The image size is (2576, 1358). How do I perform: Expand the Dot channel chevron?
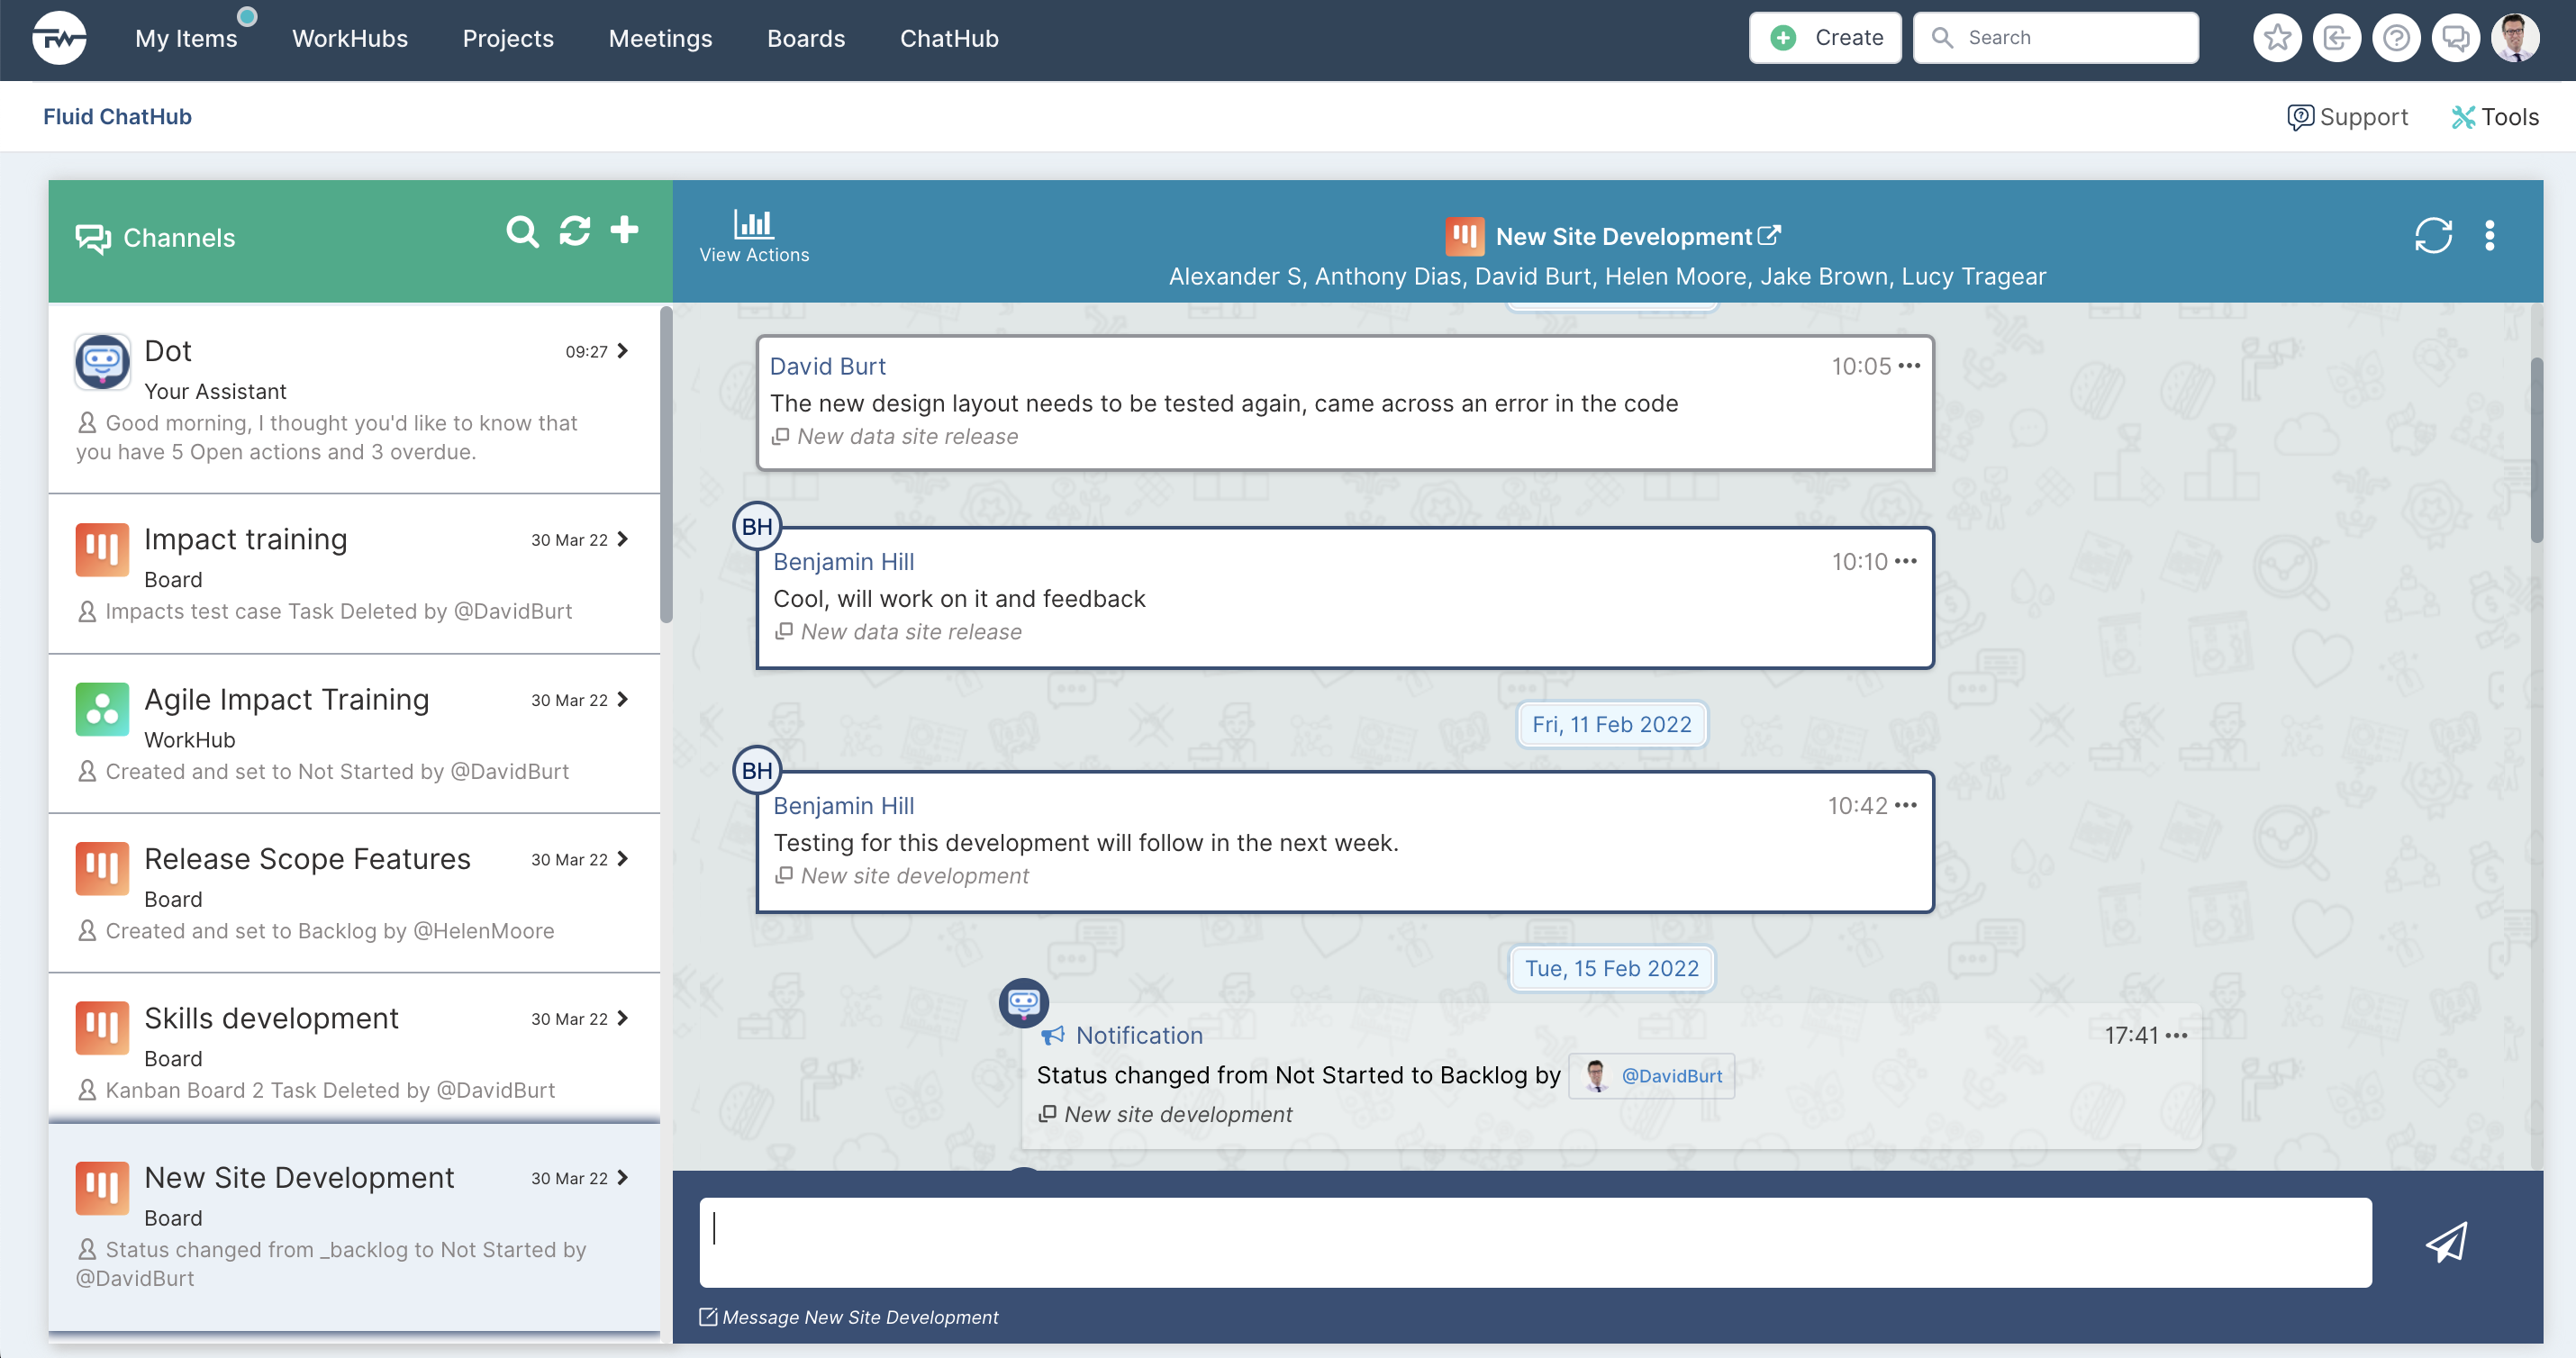[x=623, y=351]
